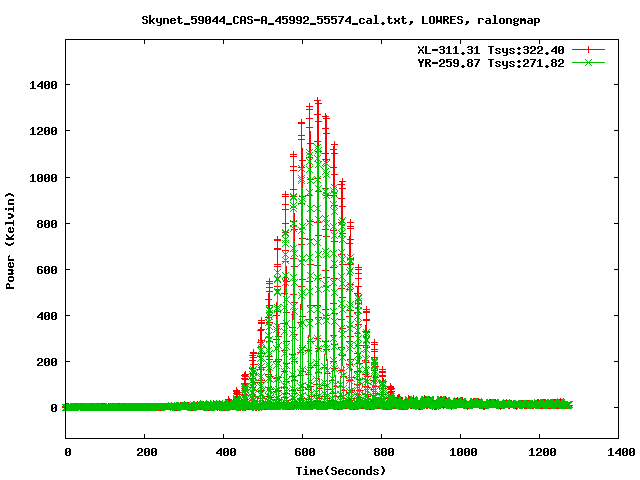Image resolution: width=640 pixels, height=480 pixels.
Task: Click the 0 y-axis tick label
Action: point(54,408)
